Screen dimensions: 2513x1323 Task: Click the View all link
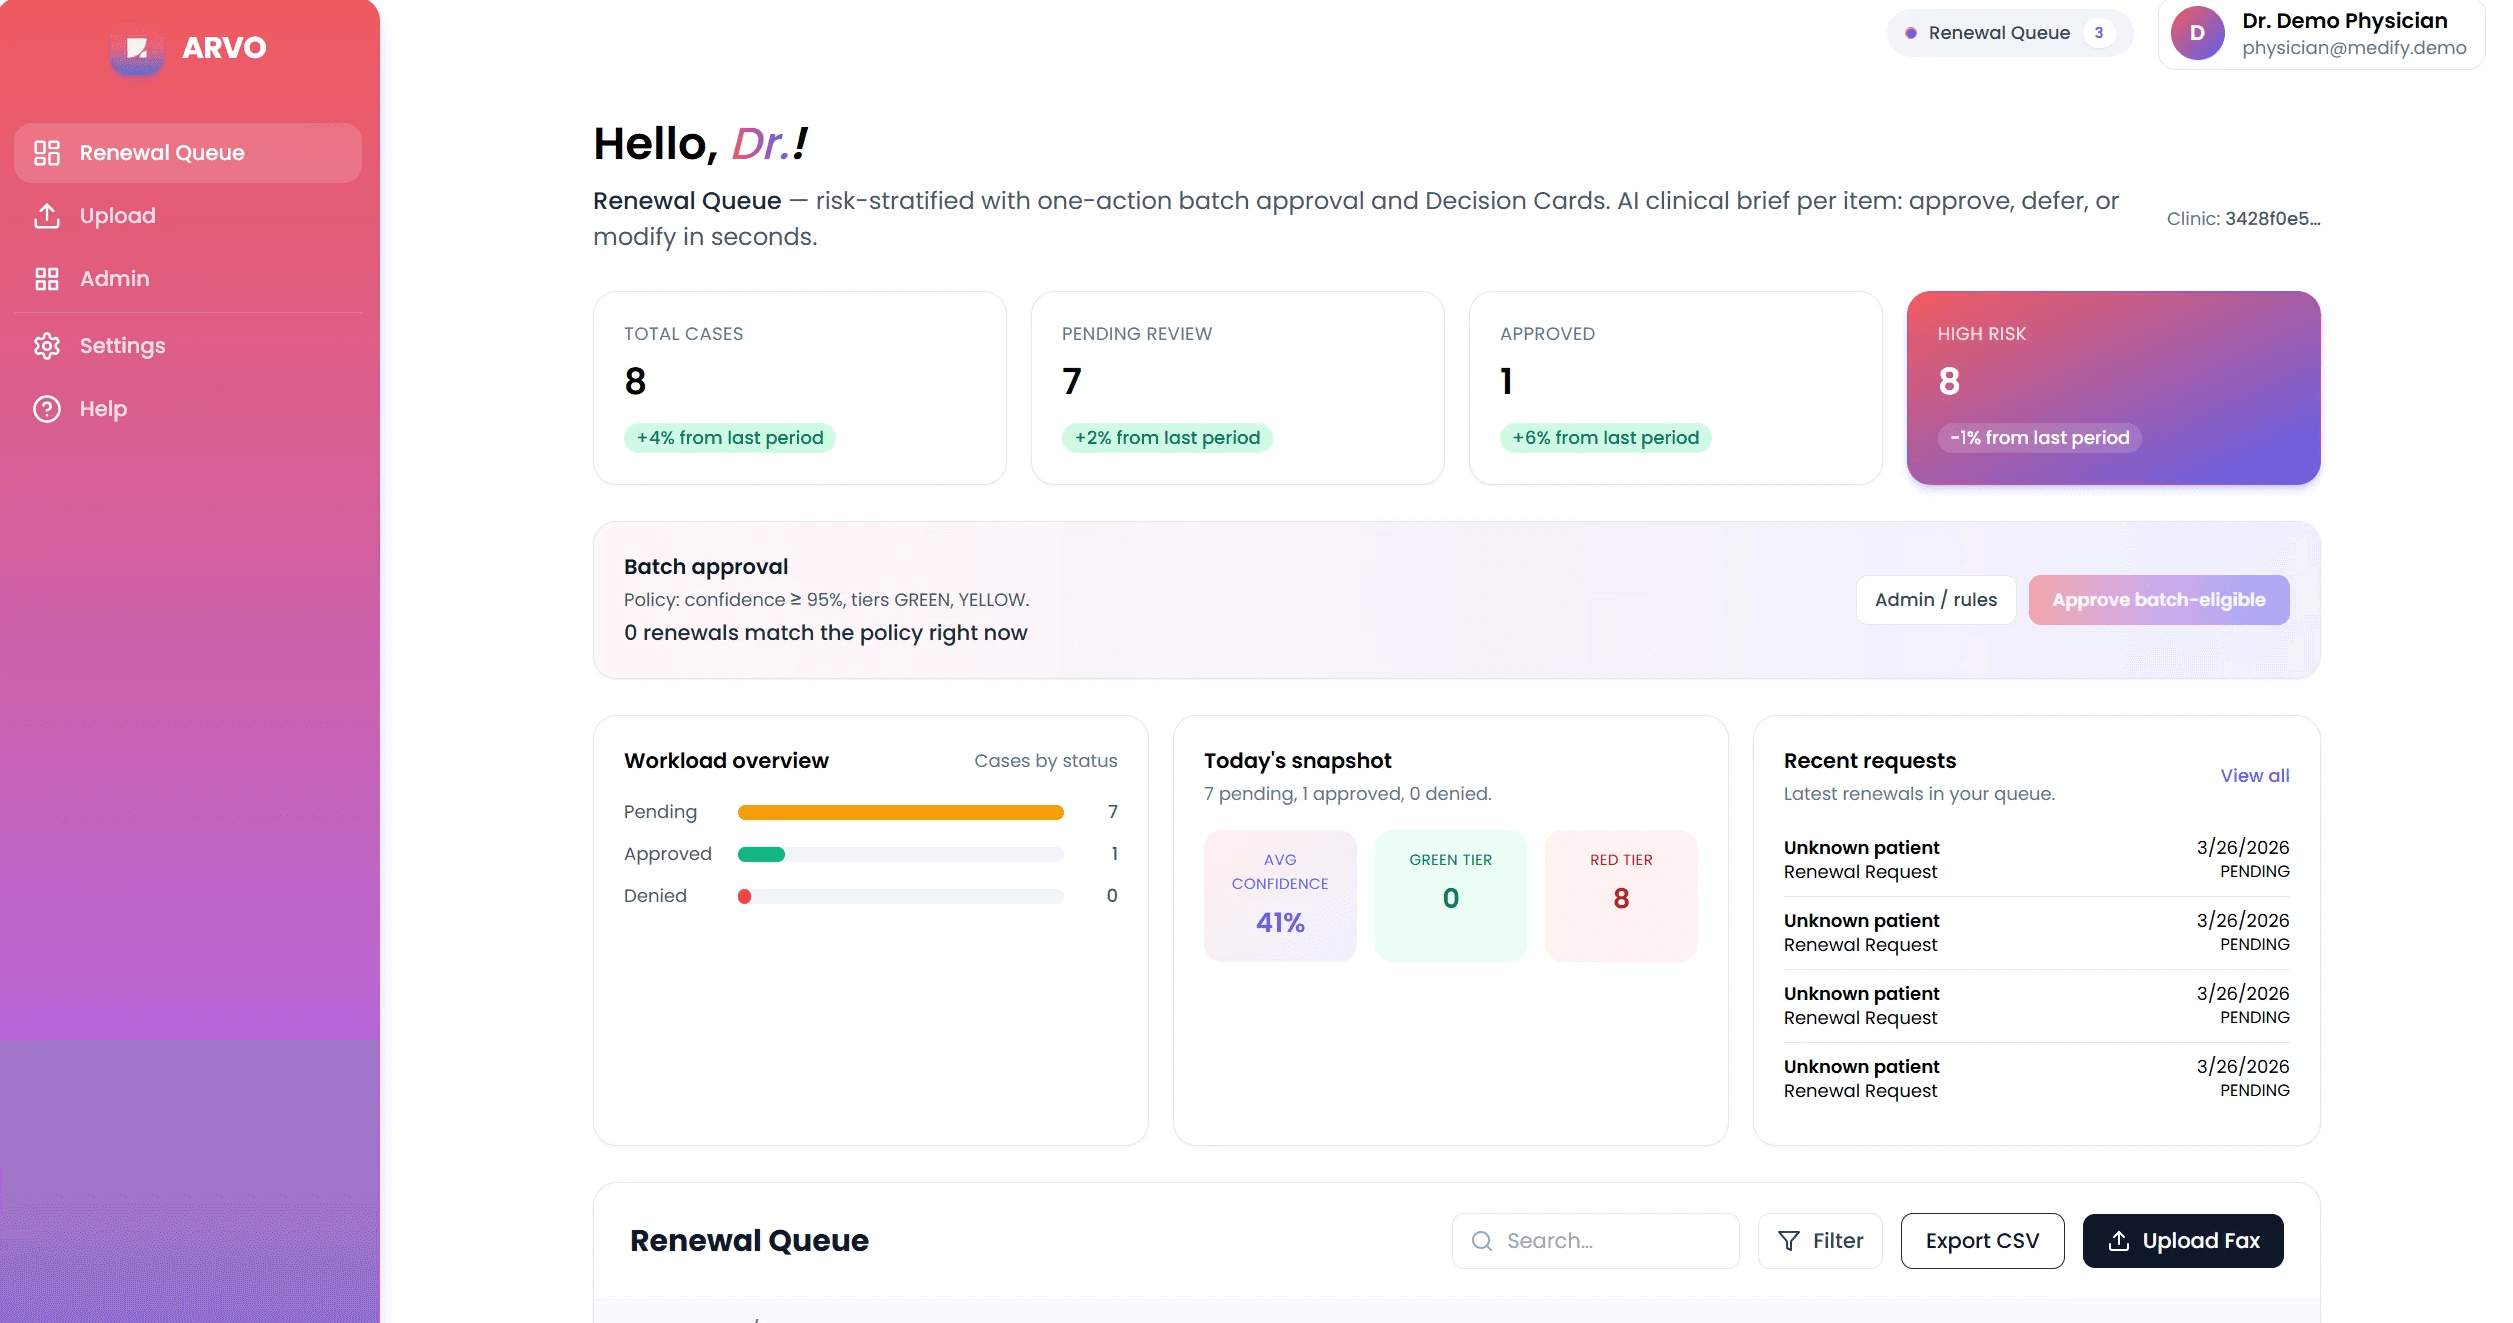[2254, 776]
